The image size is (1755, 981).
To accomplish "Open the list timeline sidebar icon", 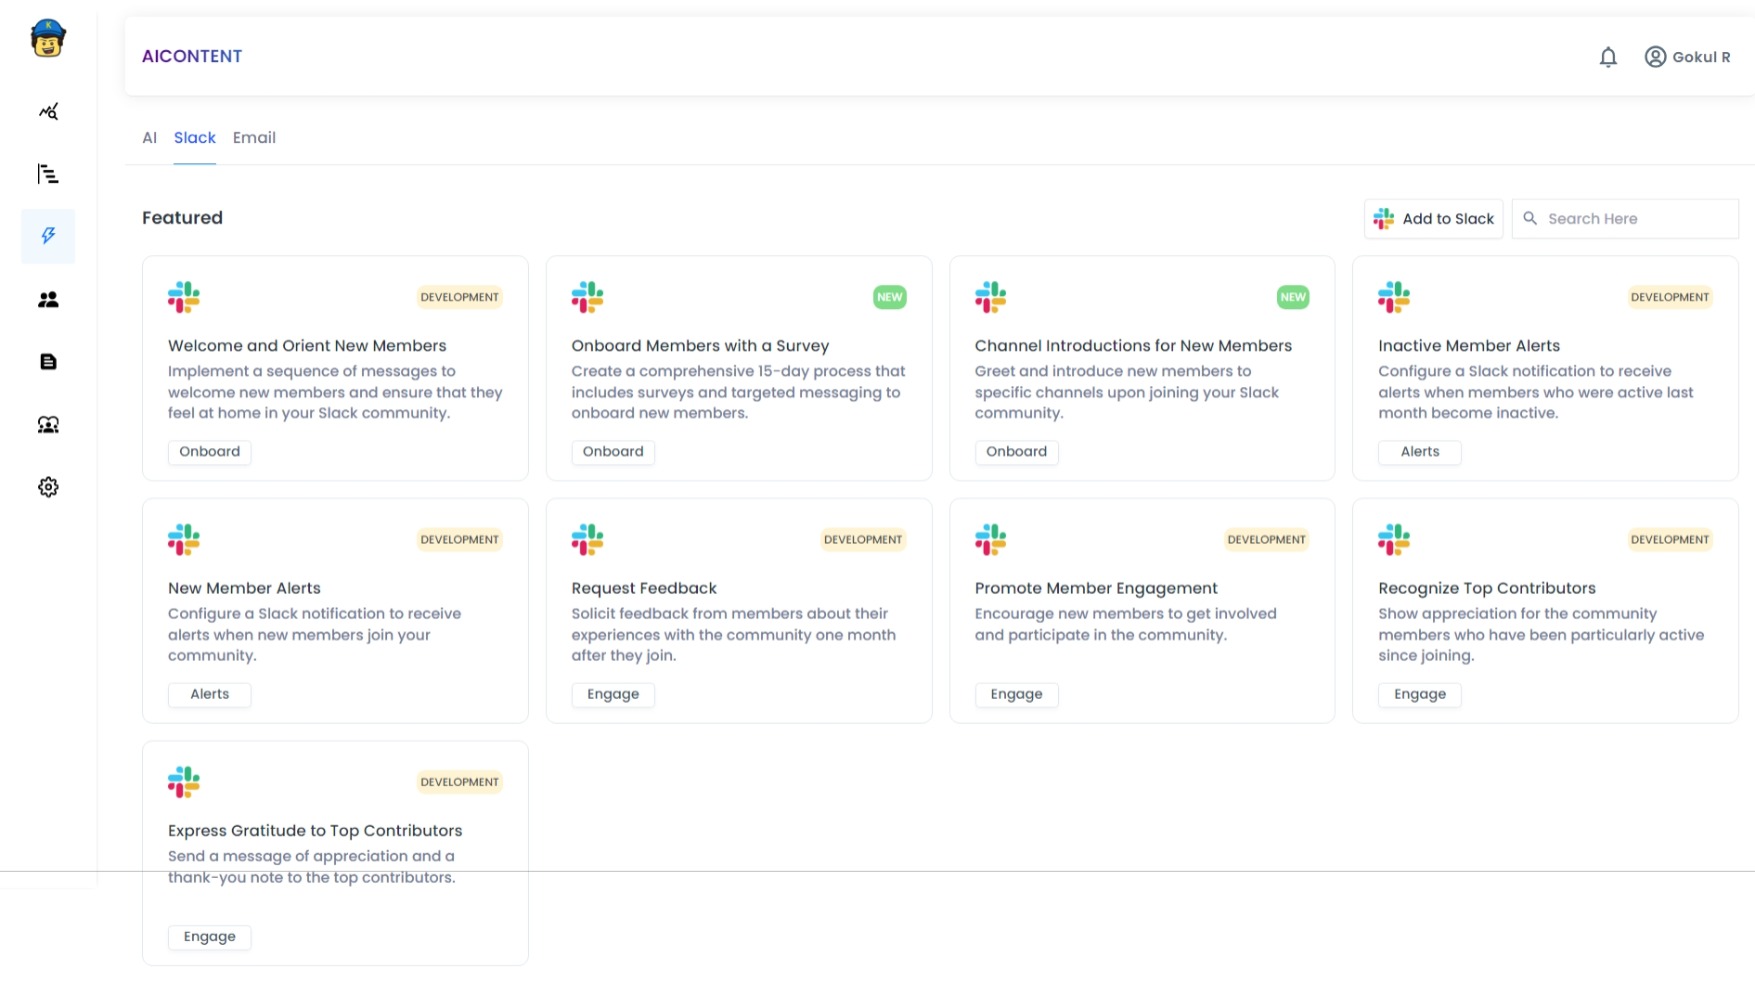I will [x=48, y=174].
